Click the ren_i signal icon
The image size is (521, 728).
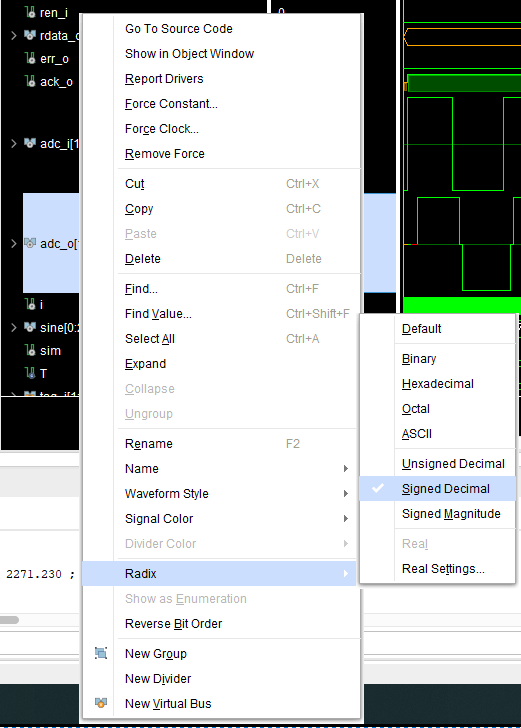(x=30, y=13)
